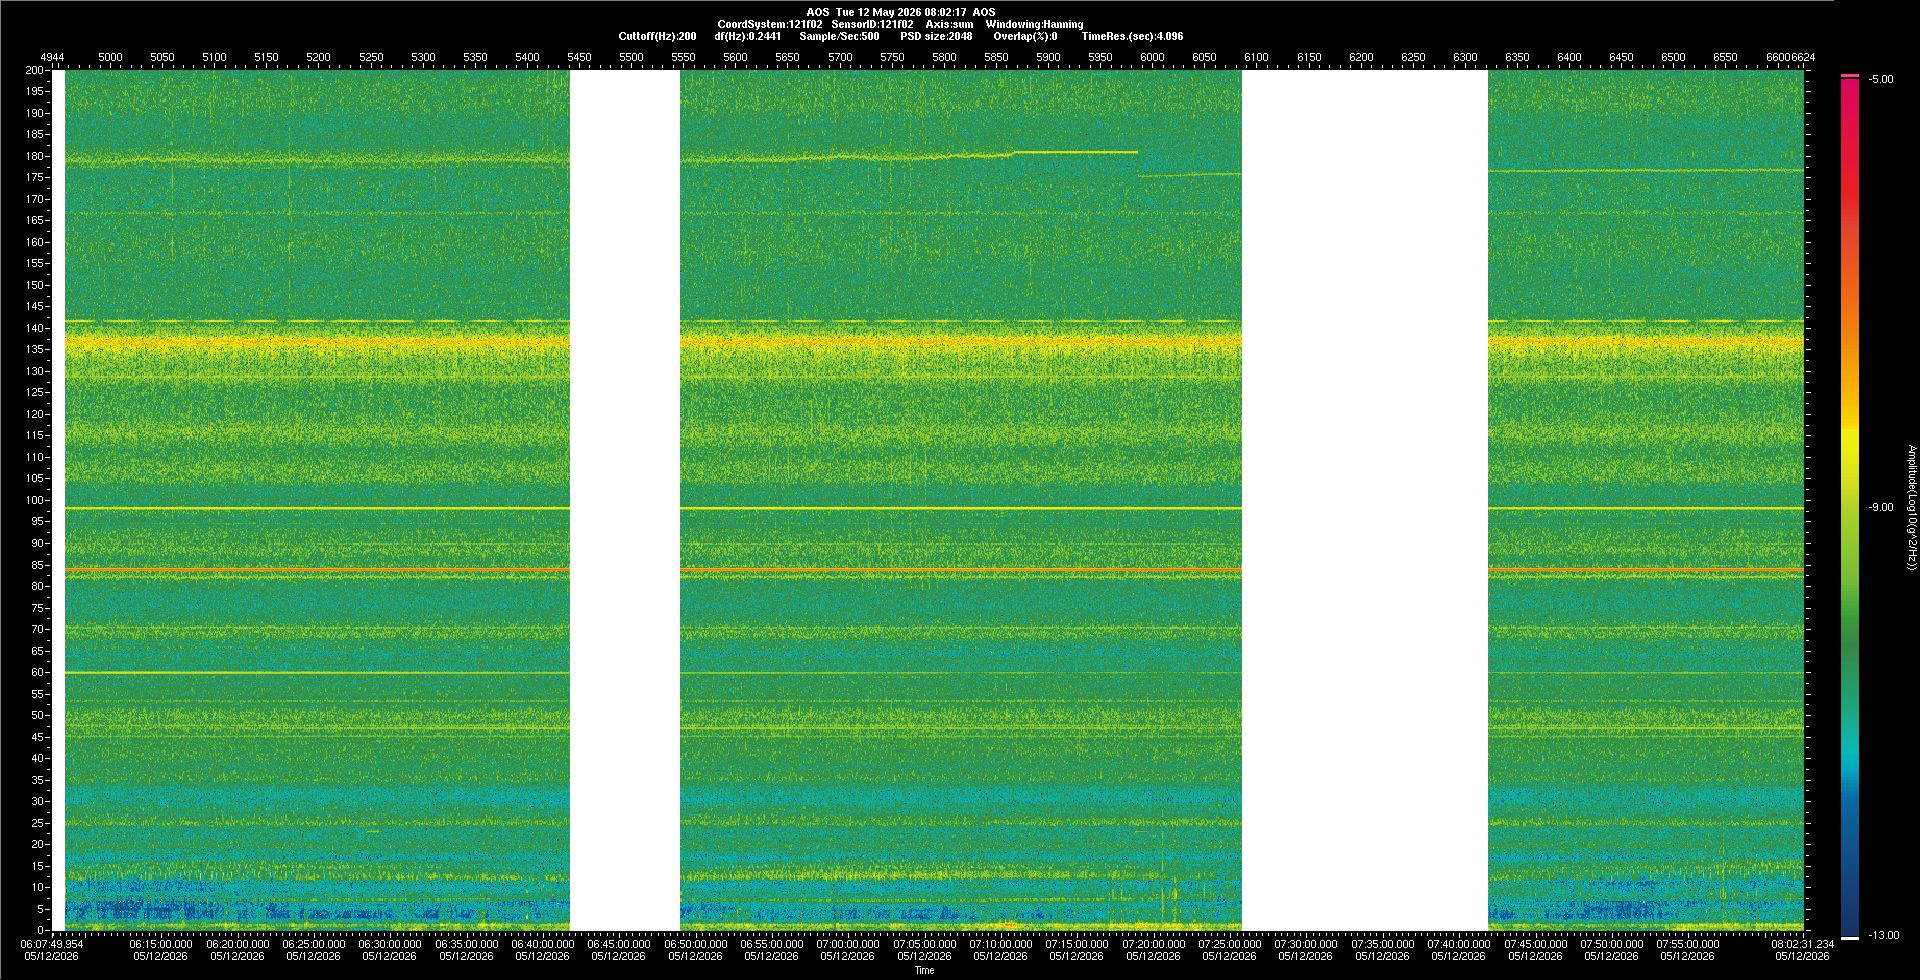1920x980 pixels.
Task: Select the 100 Hz frequency axis tick
Action: pyautogui.click(x=35, y=500)
